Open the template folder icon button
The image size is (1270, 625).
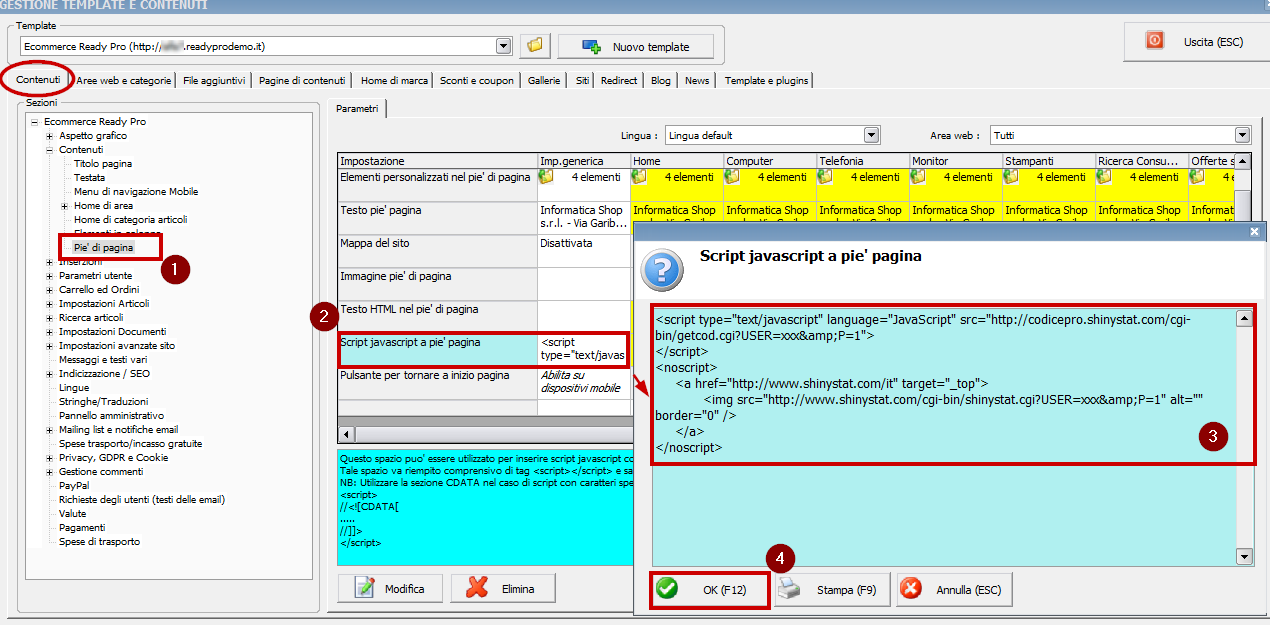[535, 46]
